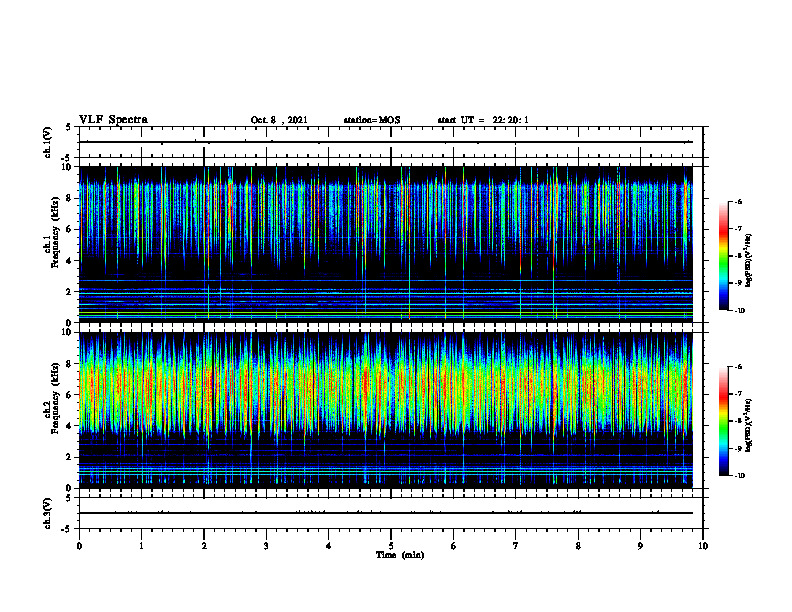The width and height of the screenshot is (792, 612).
Task: Click the ch.2 spectrogram at minute 5
Action: (391, 410)
